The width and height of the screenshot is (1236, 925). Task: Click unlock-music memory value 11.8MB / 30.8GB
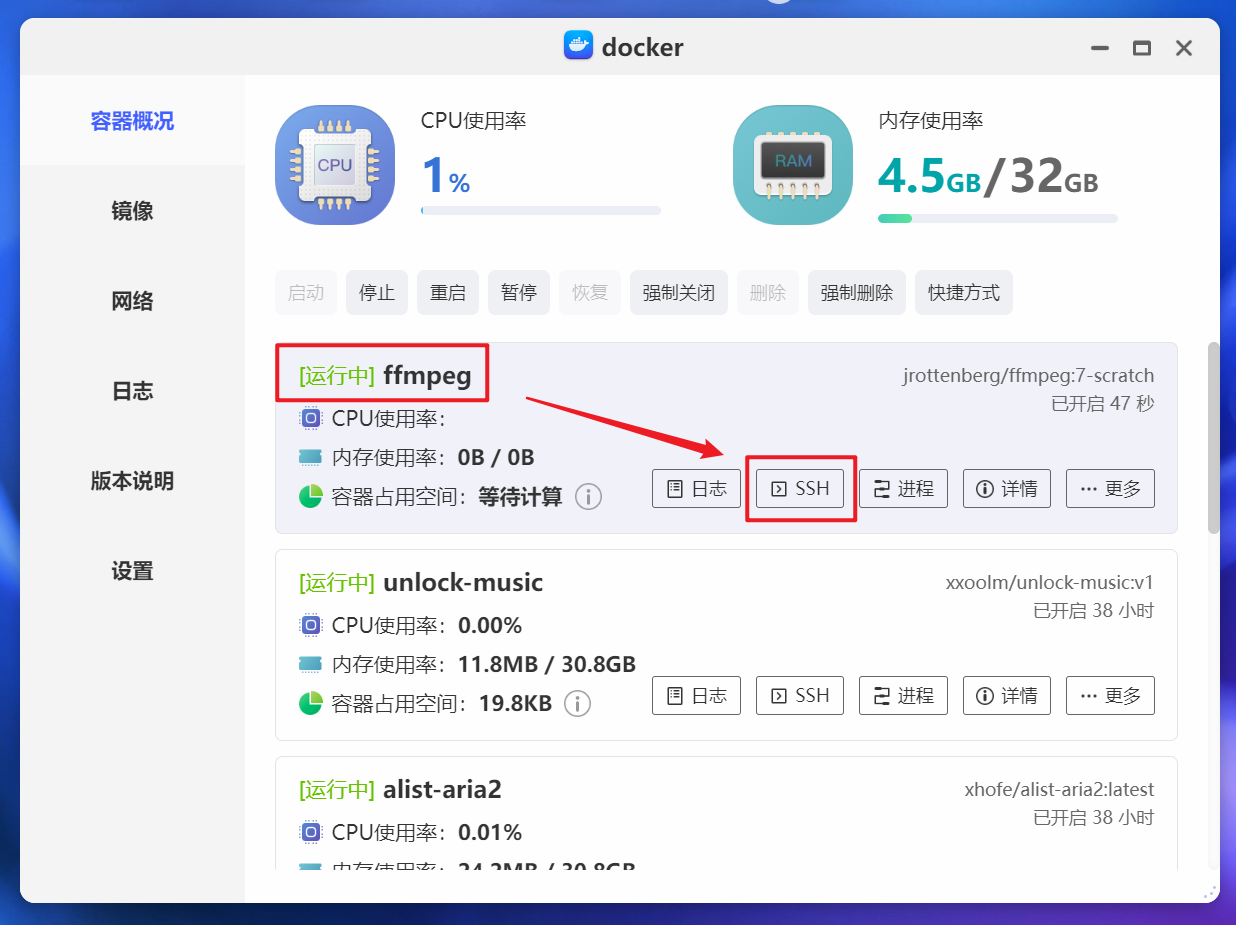(547, 664)
